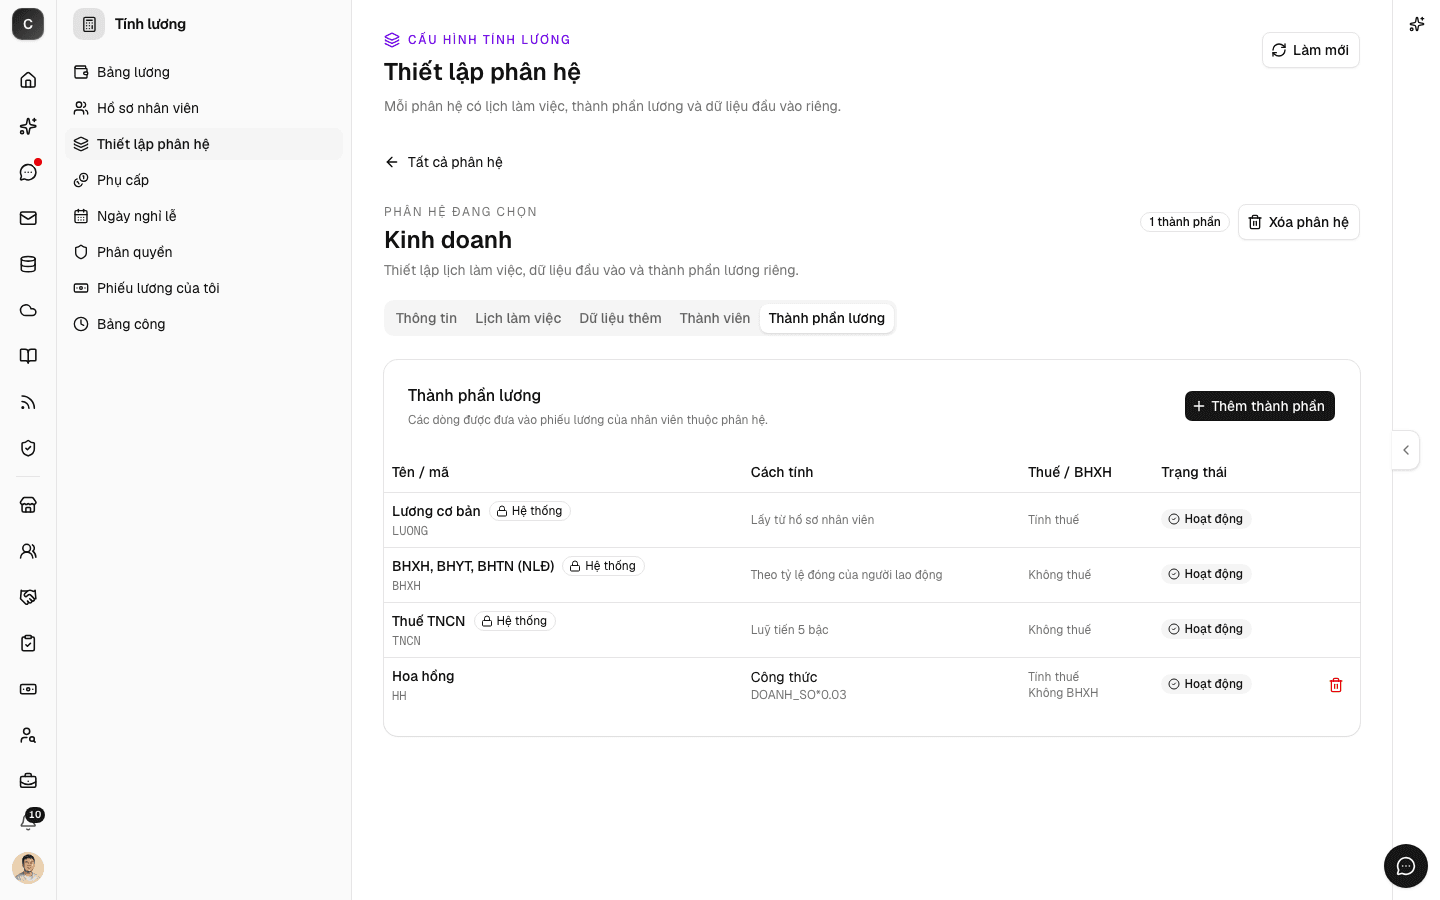
Task: Go back via Tất cả phân hệ link
Action: [444, 162]
